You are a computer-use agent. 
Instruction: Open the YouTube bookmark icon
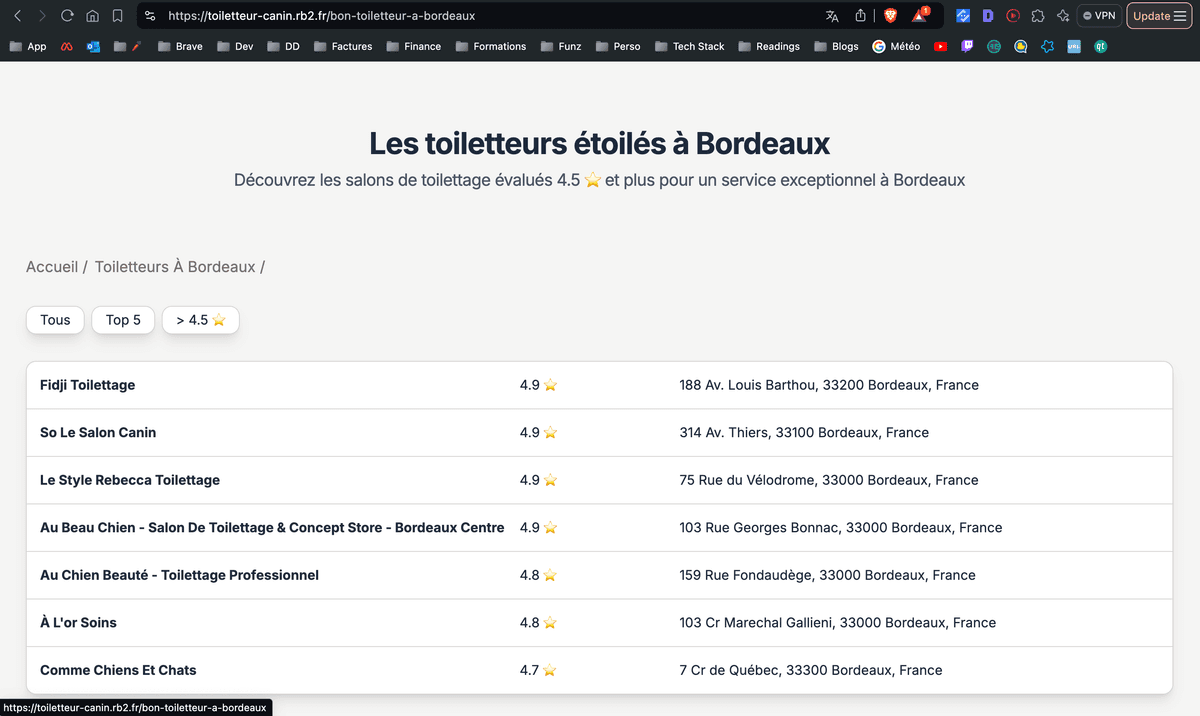click(940, 46)
